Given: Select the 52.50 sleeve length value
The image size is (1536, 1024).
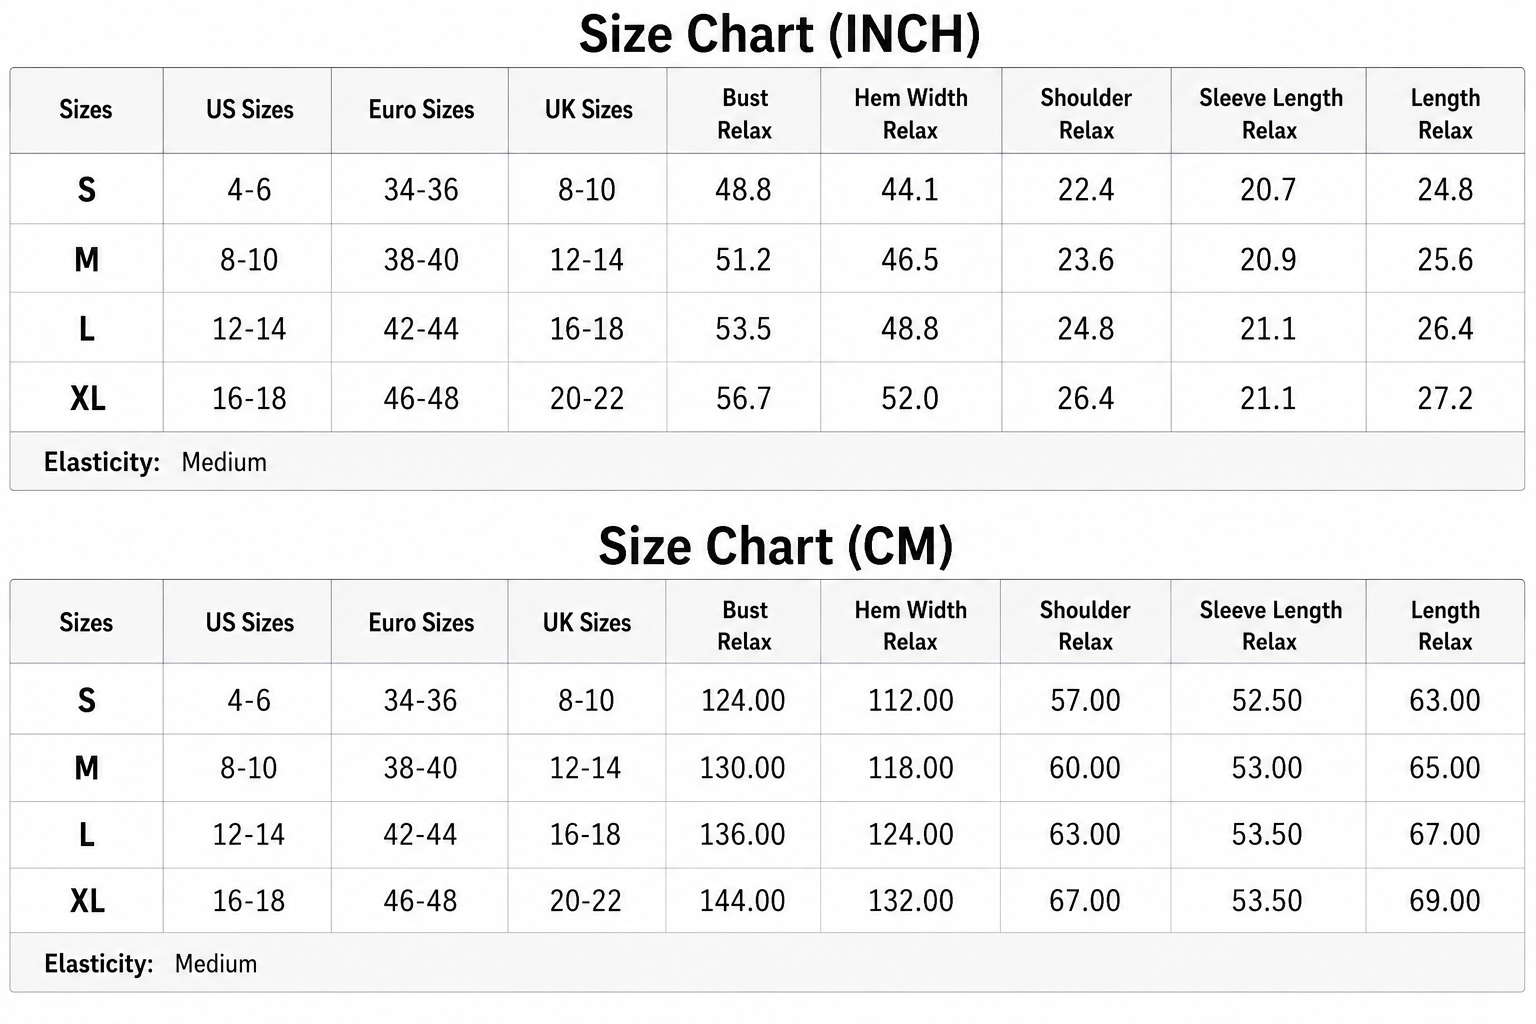Looking at the screenshot, I should [x=1267, y=700].
